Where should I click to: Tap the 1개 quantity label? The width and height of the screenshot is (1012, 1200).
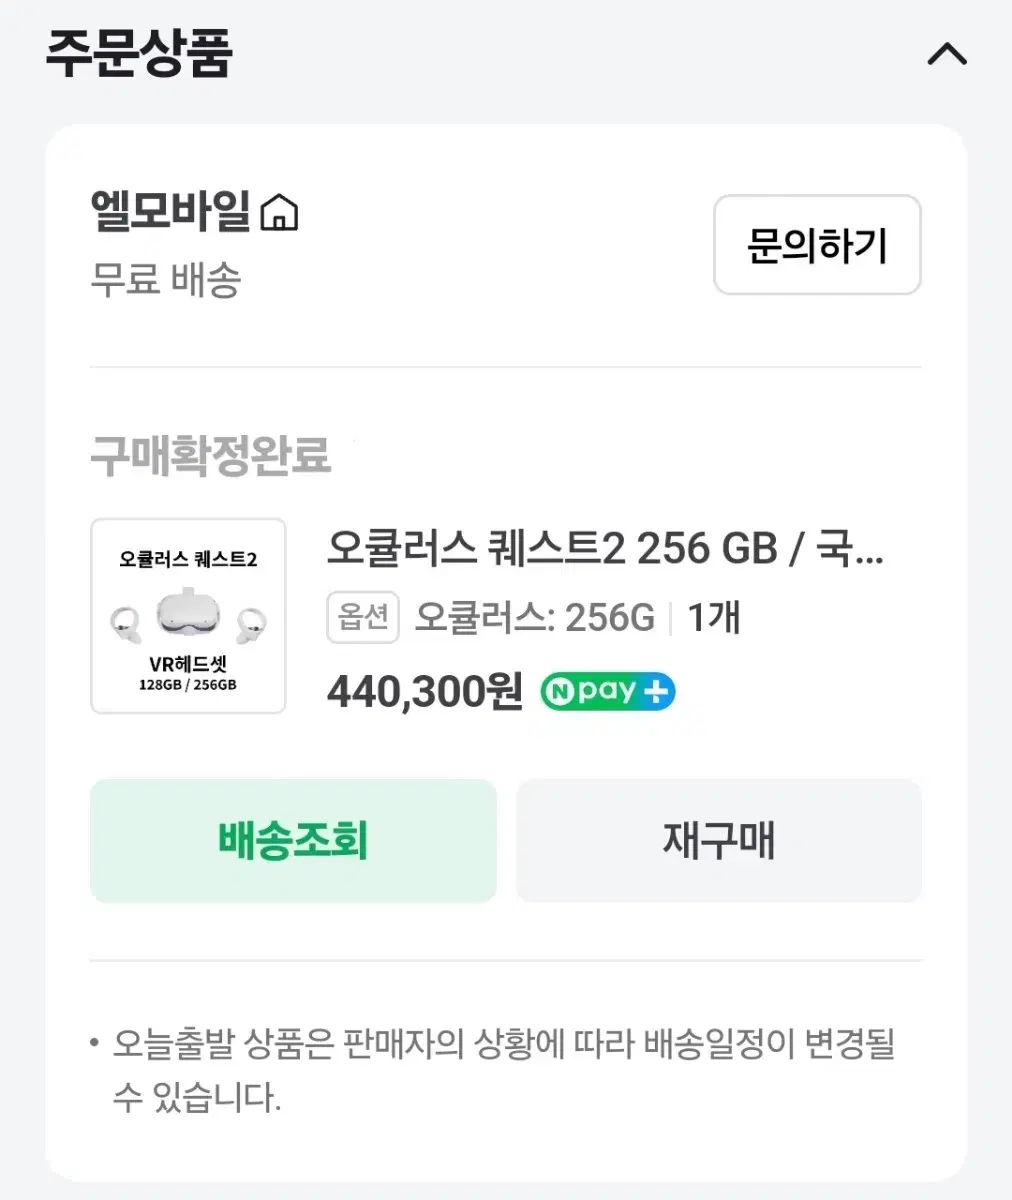coord(714,617)
